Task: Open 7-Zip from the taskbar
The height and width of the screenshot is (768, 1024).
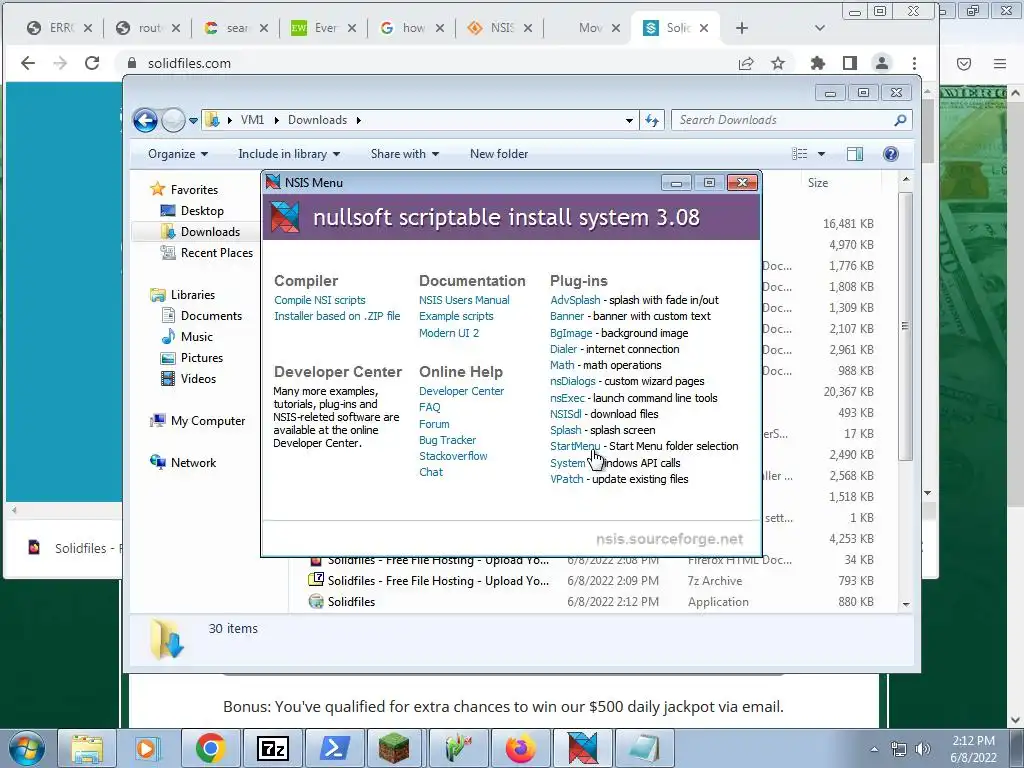Action: coord(273,748)
